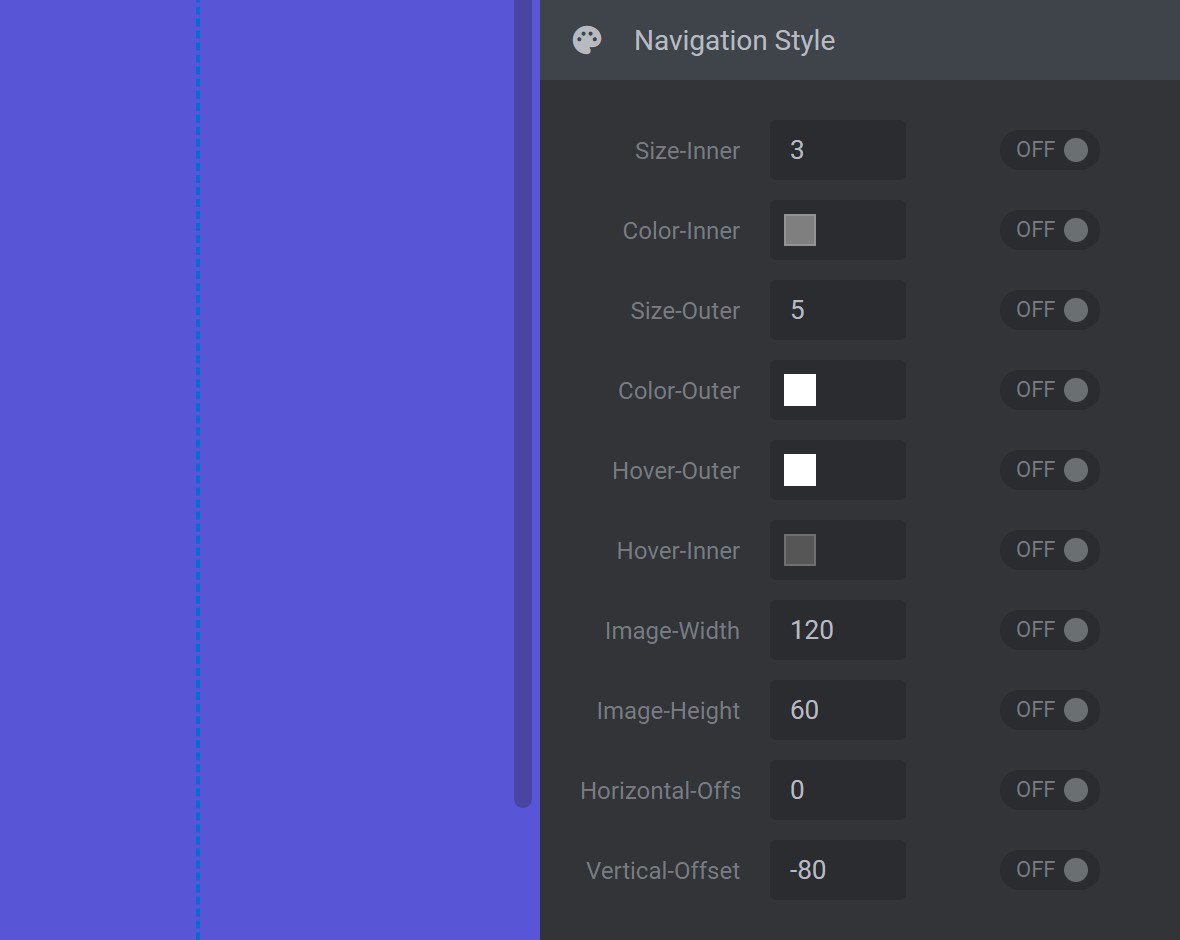This screenshot has width=1180, height=940.
Task: Toggle the Vertical-Offset OFF switch
Action: tap(1050, 870)
